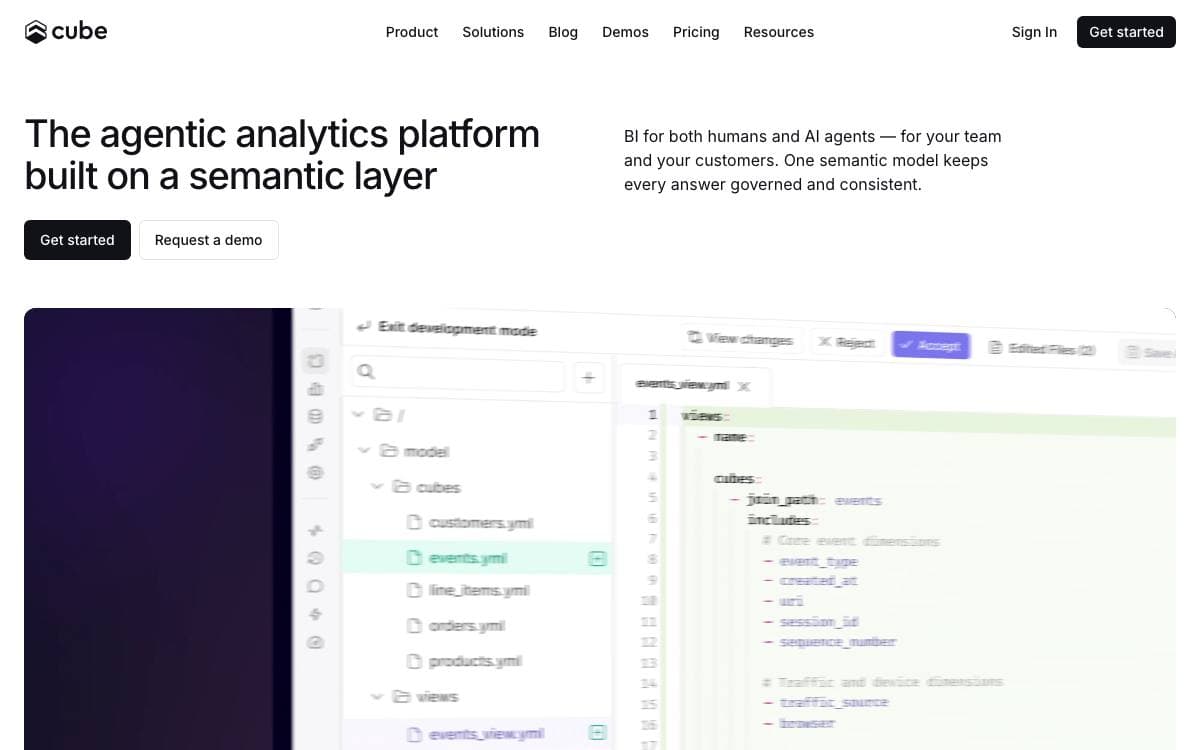This screenshot has height=750, width=1200.
Task: Collapse the views folder
Action: [x=377, y=696]
